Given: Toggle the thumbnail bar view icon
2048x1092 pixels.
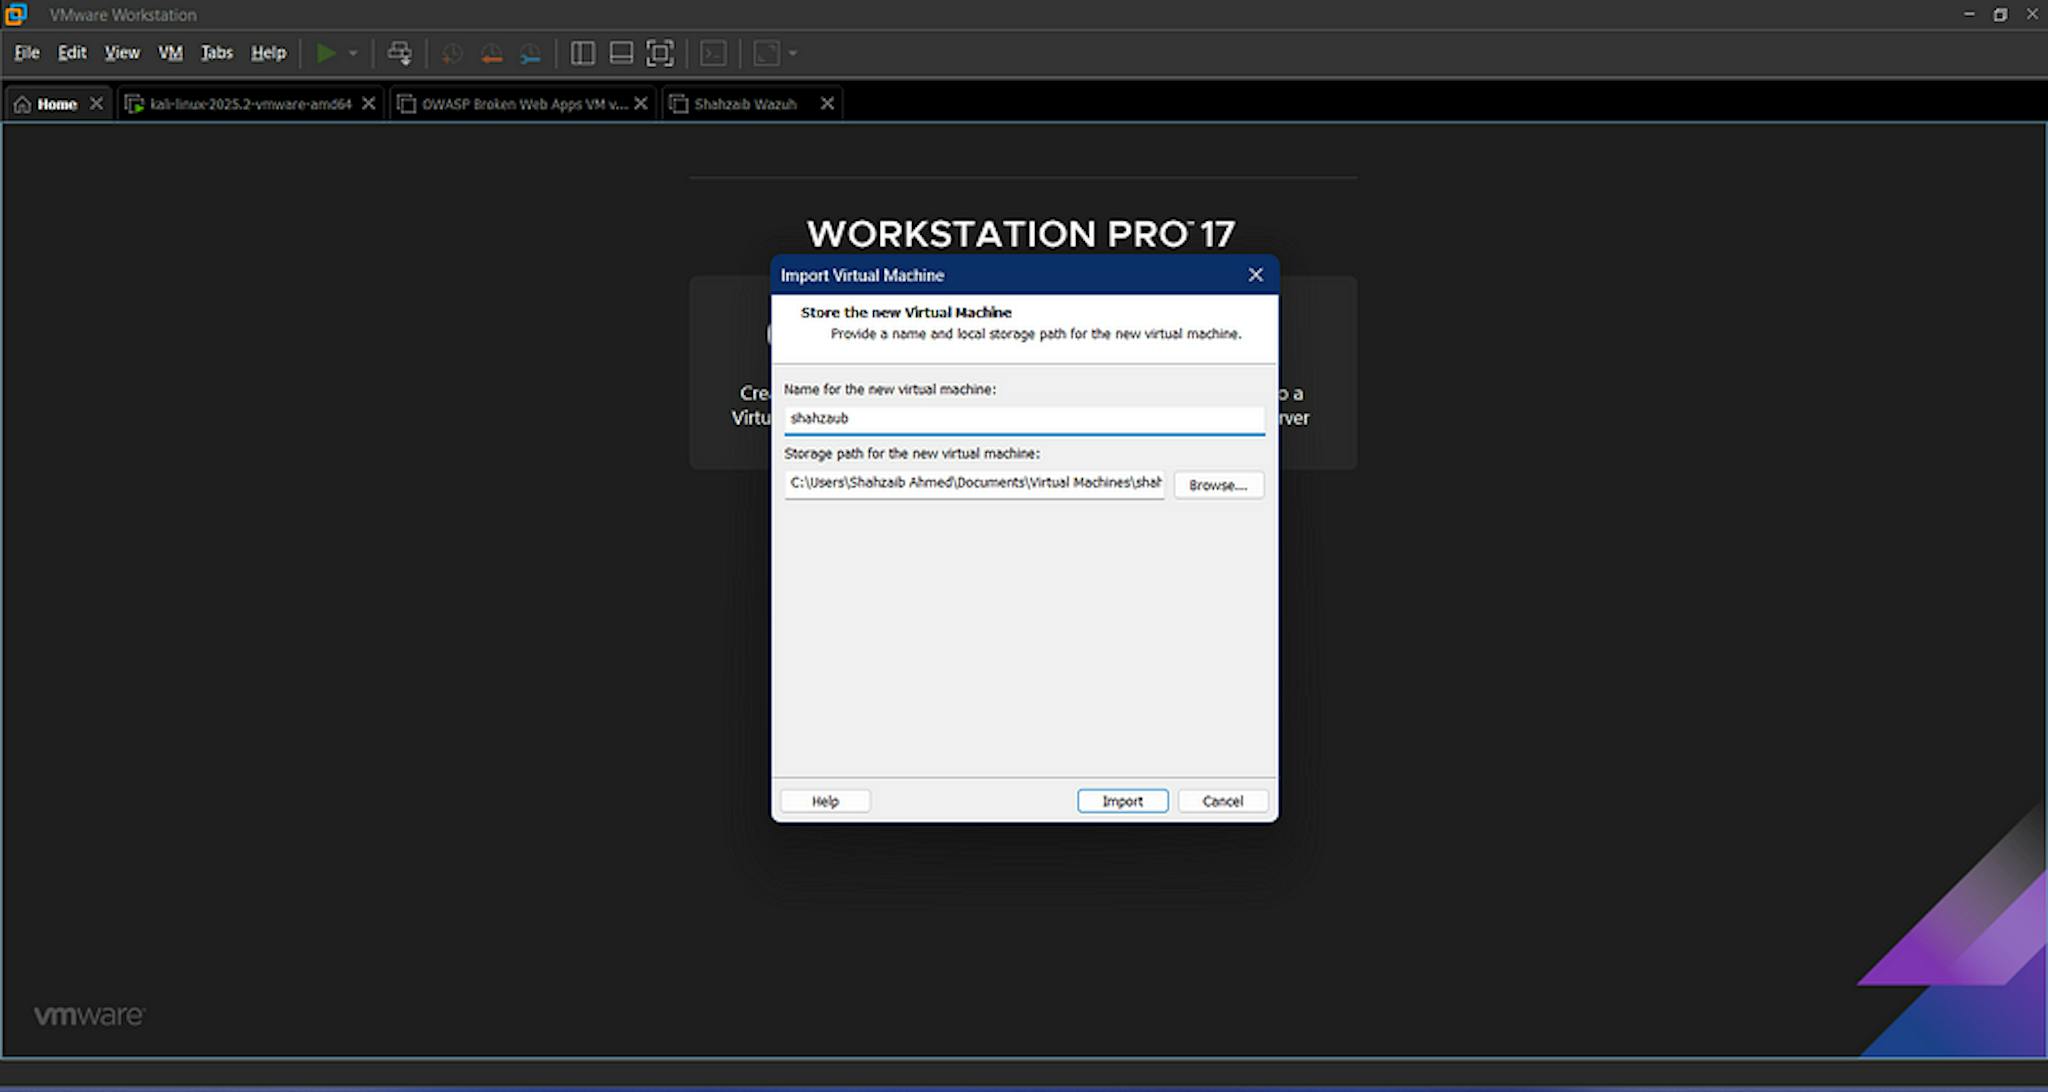Looking at the screenshot, I should tap(621, 53).
